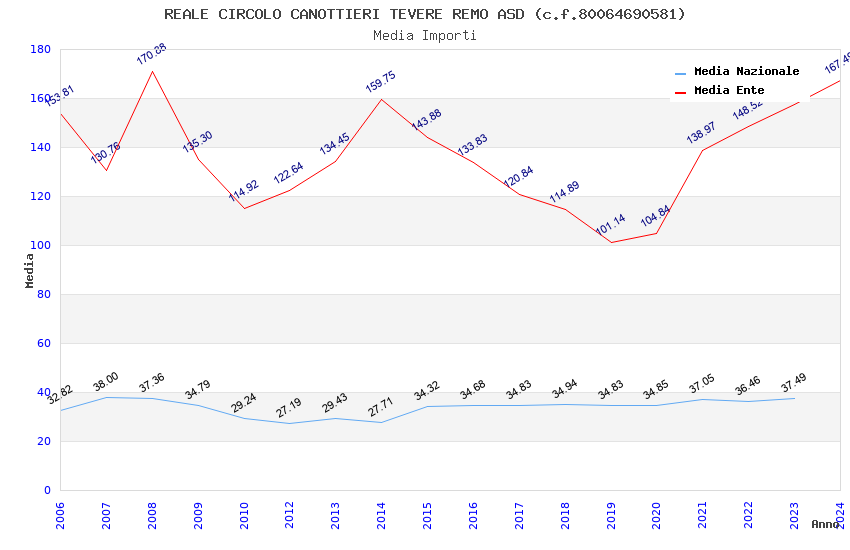Viewport: 850px width, 550px height.
Task: Click the Media Ente data label 114.92
Action: pos(243,191)
